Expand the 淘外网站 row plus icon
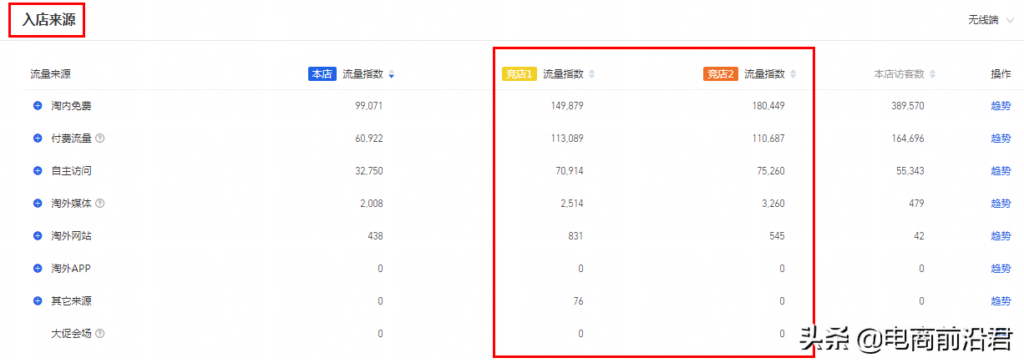 pyautogui.click(x=37, y=236)
